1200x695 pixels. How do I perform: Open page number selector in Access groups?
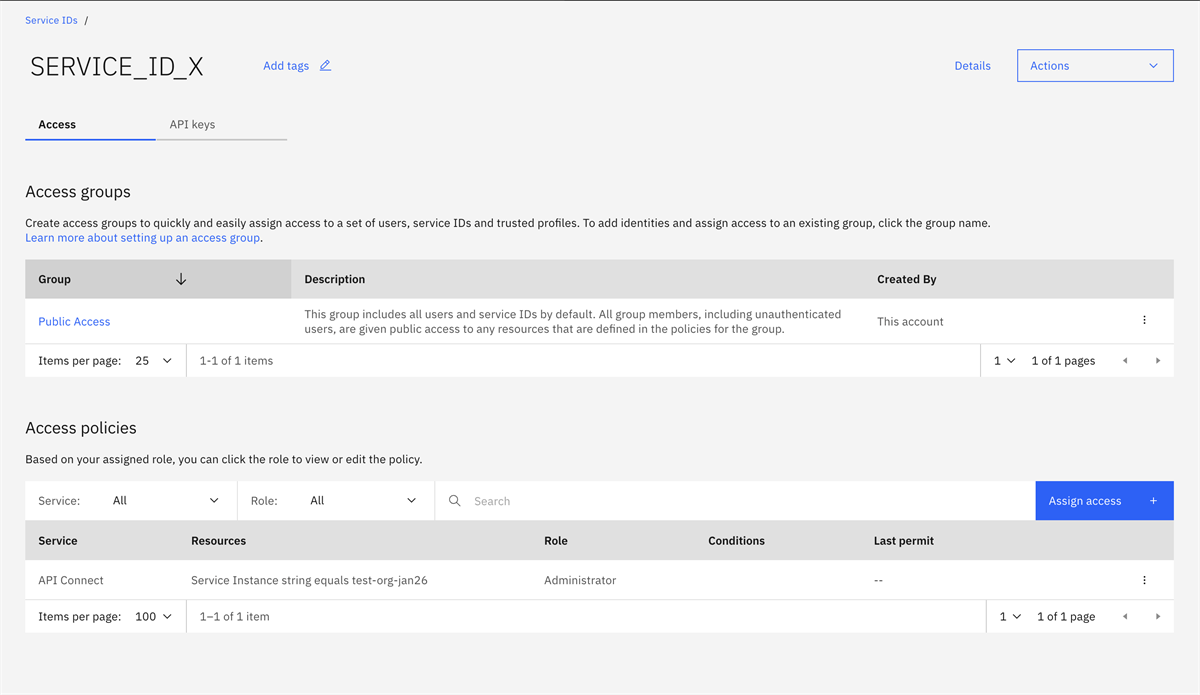pos(1004,361)
